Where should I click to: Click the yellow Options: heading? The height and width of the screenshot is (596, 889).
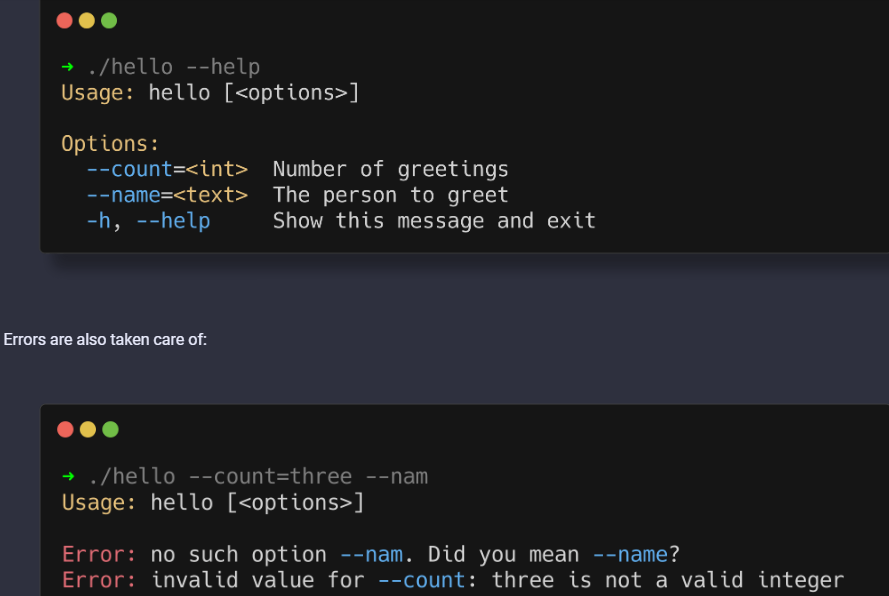pos(110,144)
